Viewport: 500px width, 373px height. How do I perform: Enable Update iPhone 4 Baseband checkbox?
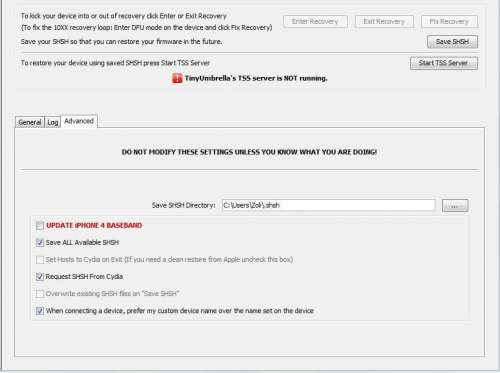pyautogui.click(x=40, y=226)
